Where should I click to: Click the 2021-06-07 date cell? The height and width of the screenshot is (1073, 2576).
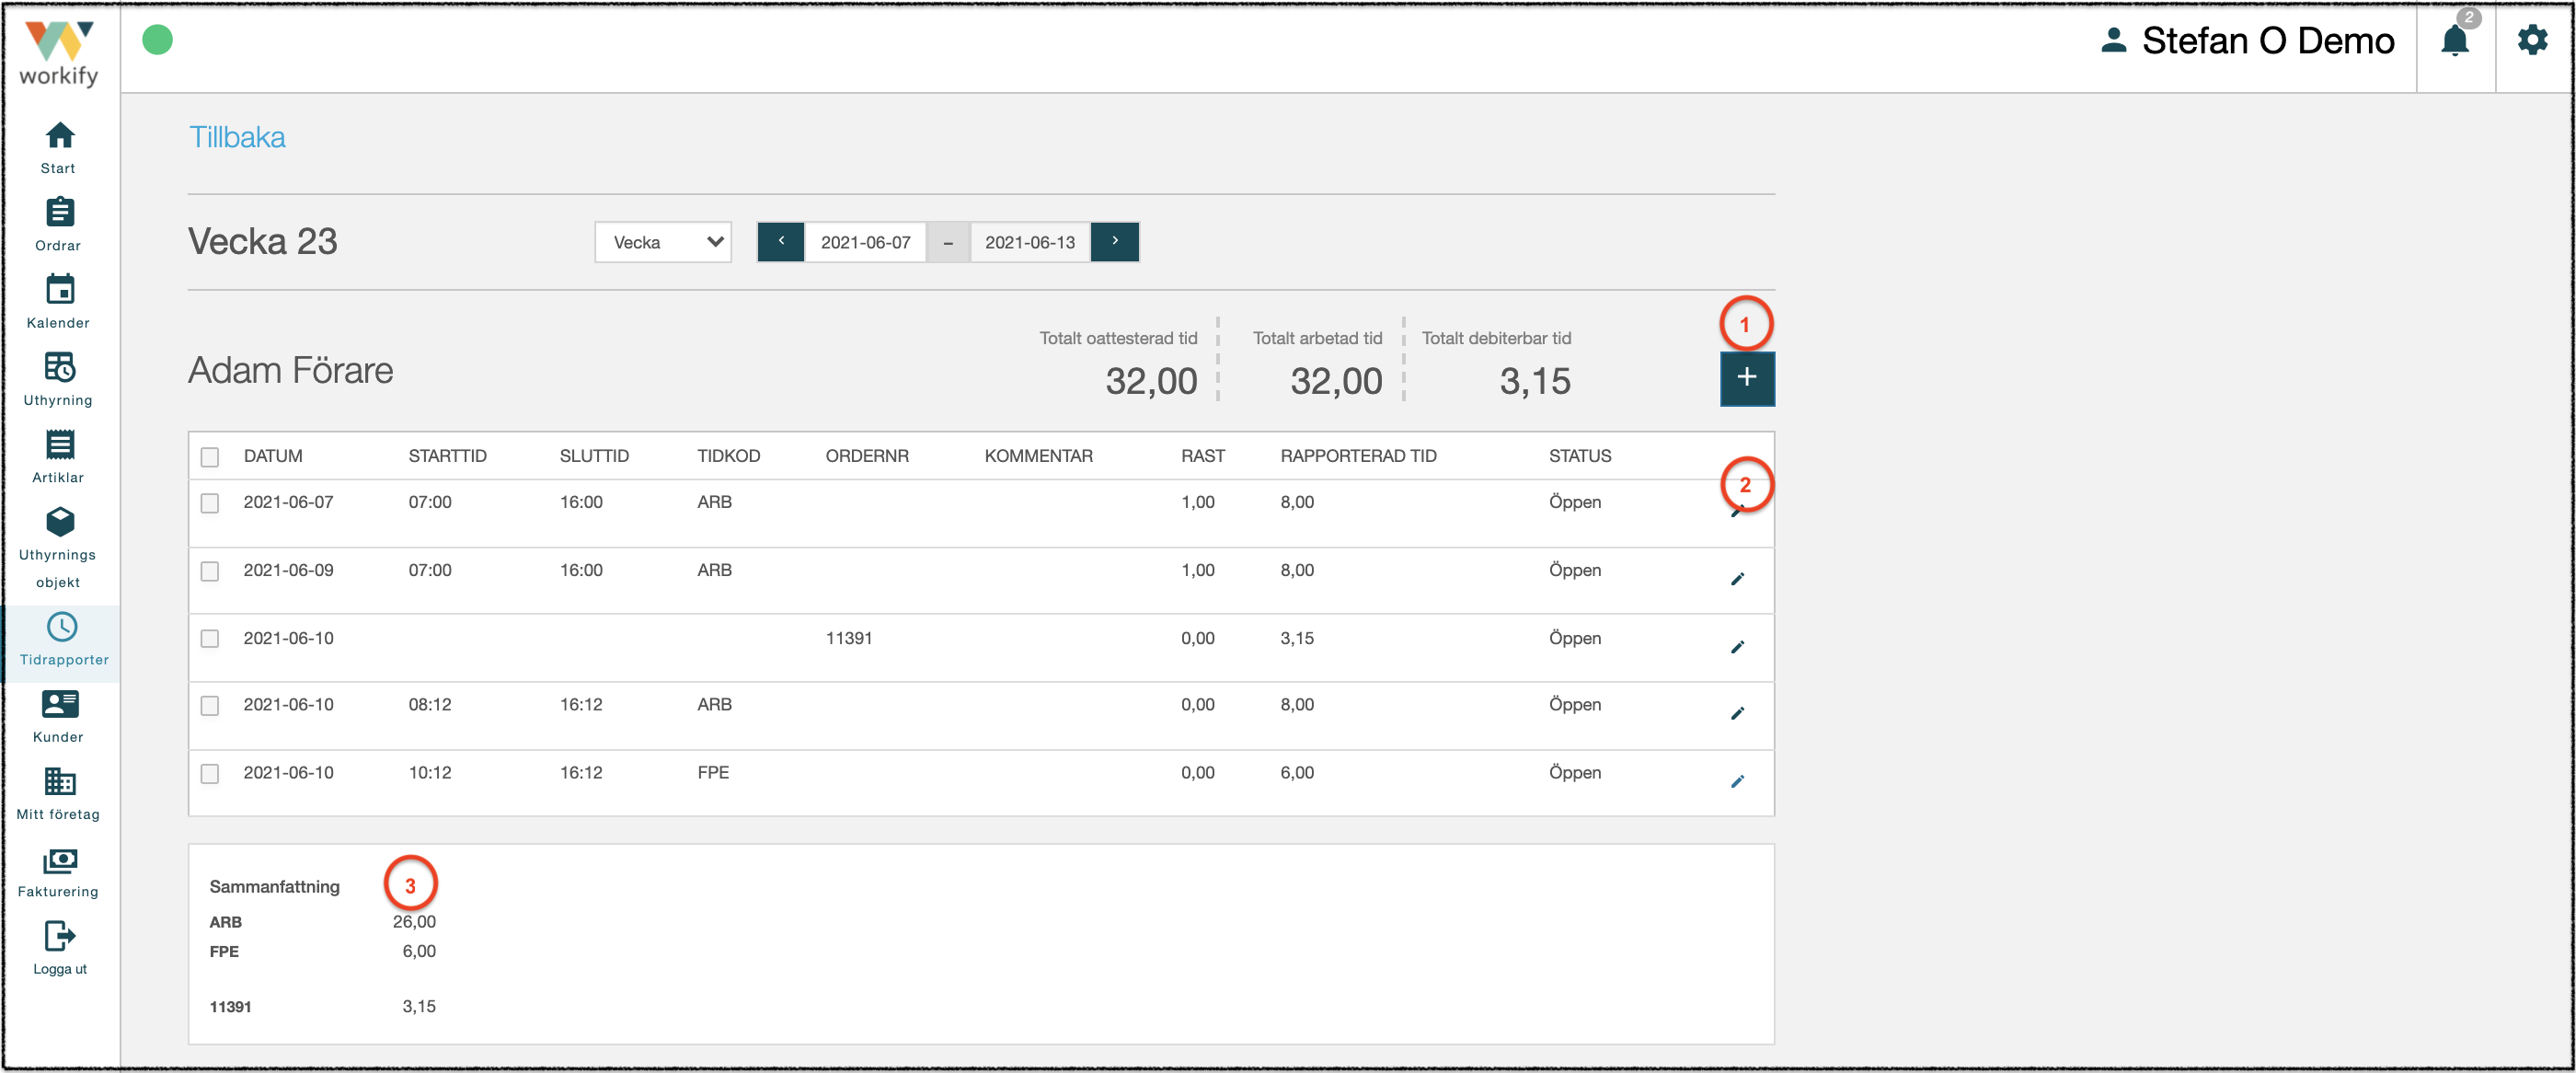(289, 502)
